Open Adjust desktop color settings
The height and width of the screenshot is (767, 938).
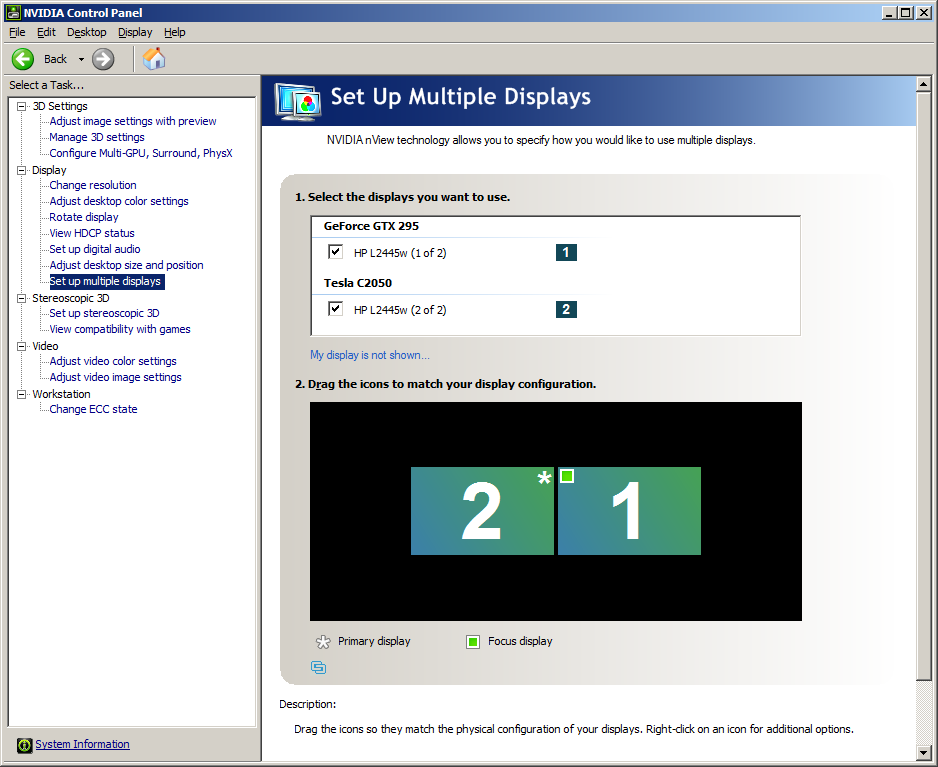(119, 201)
